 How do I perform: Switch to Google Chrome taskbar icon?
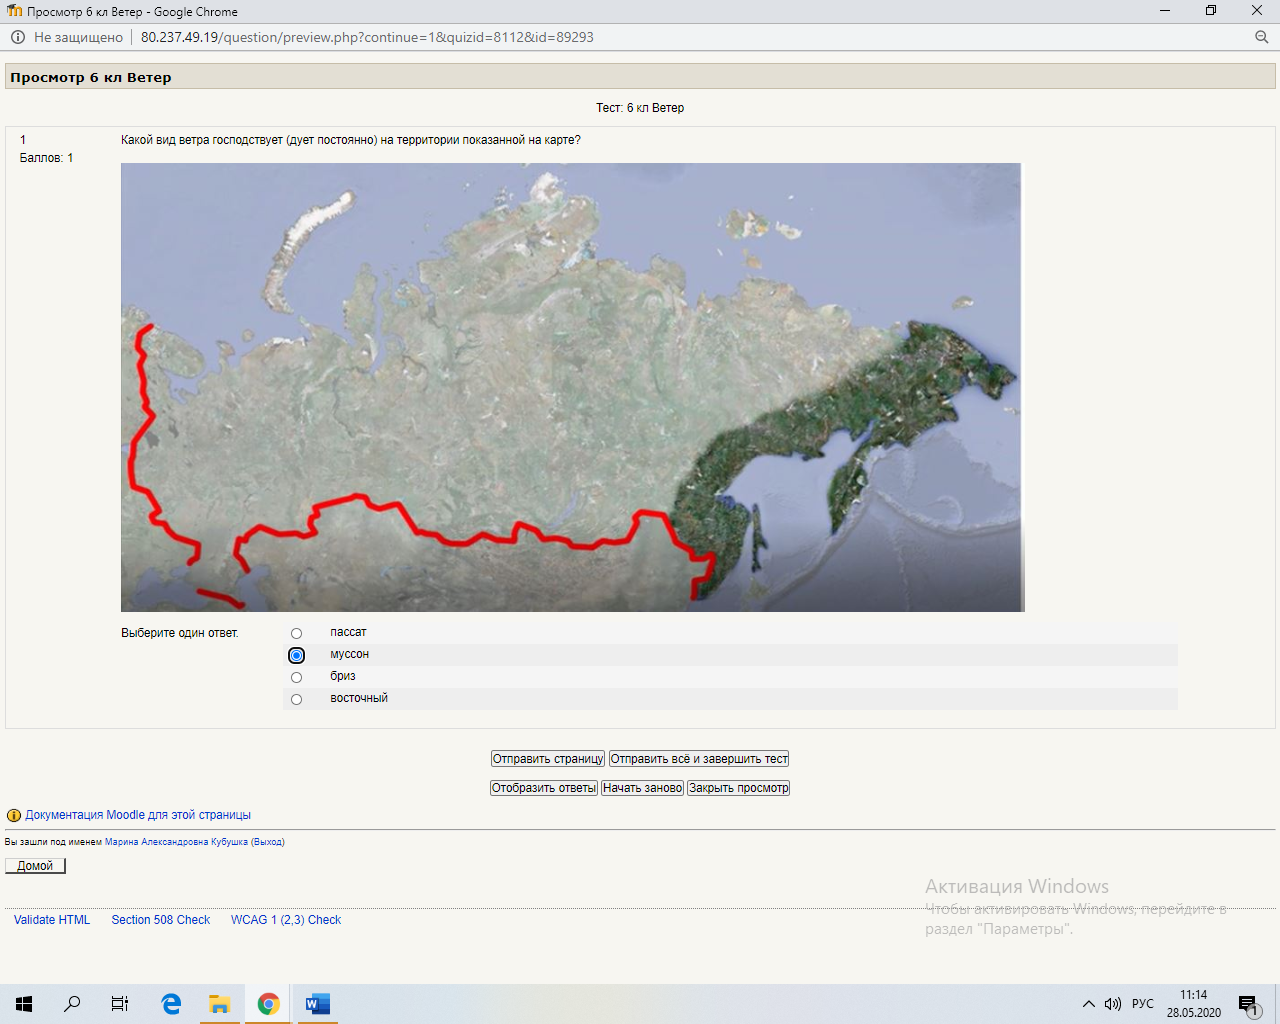point(268,1004)
